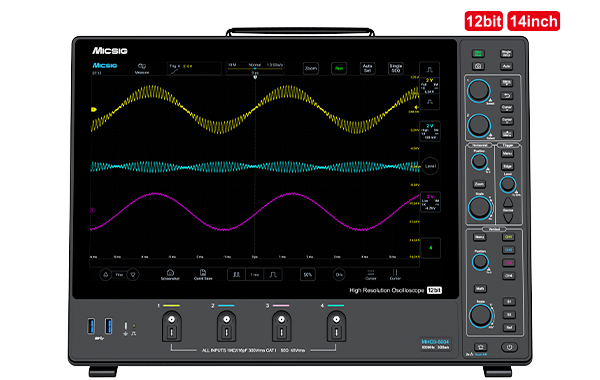Tap the green channel 4 box

pyautogui.click(x=430, y=248)
